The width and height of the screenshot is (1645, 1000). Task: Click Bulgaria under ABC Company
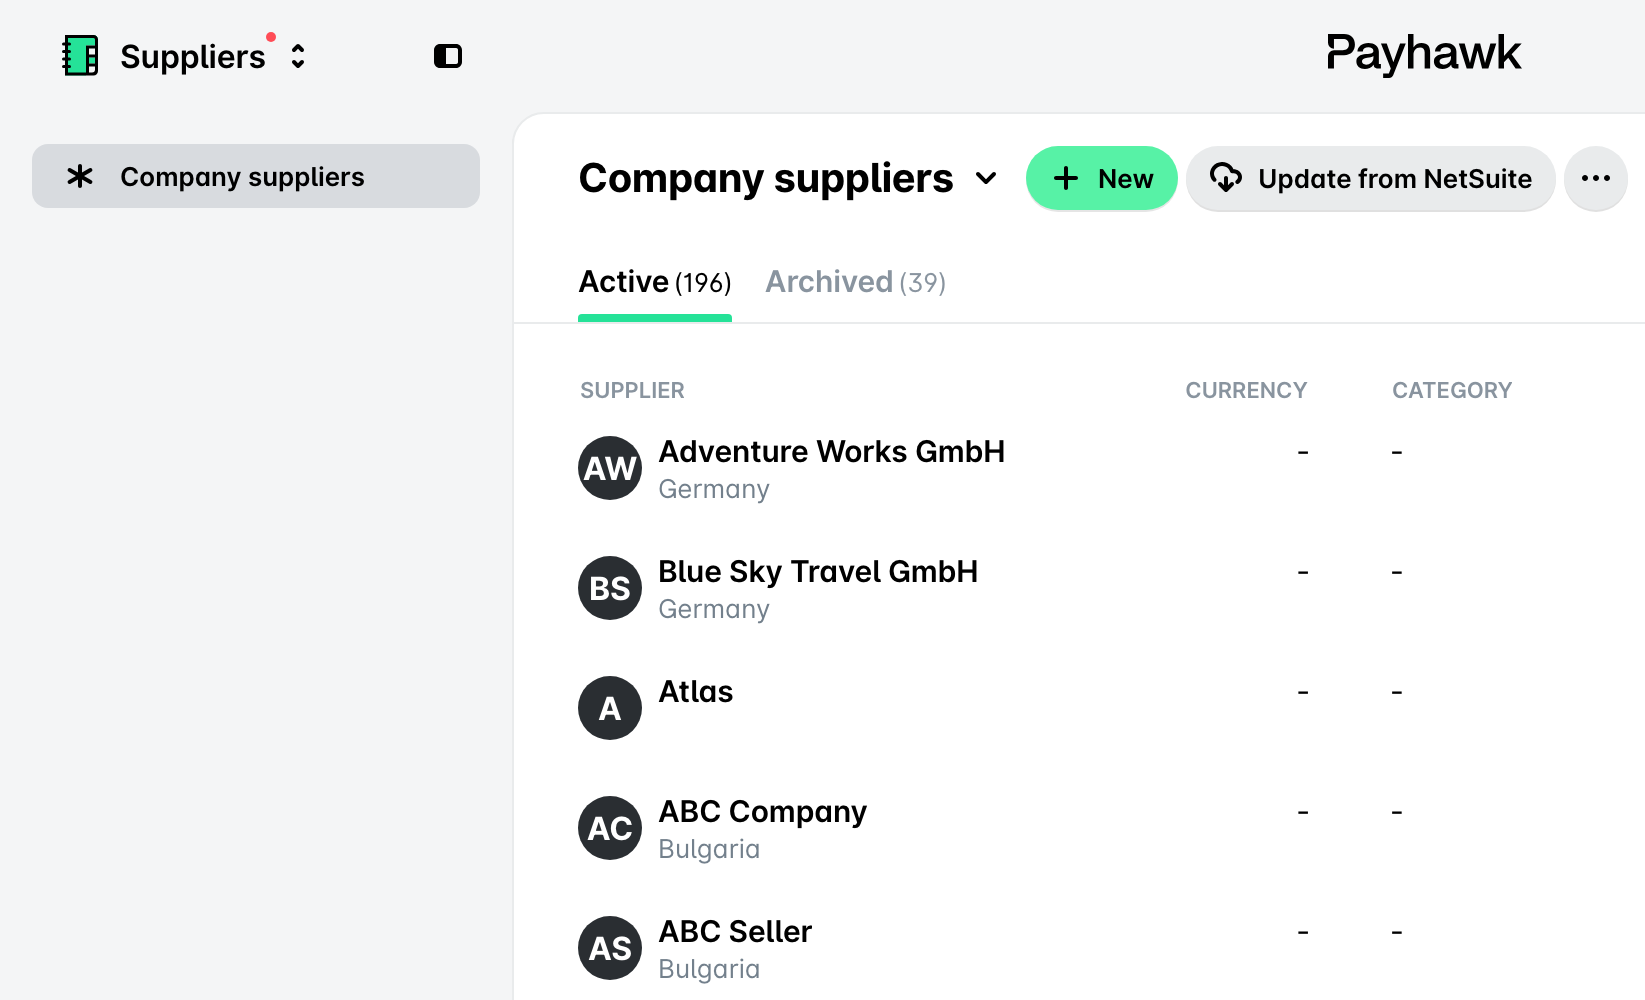pos(709,850)
